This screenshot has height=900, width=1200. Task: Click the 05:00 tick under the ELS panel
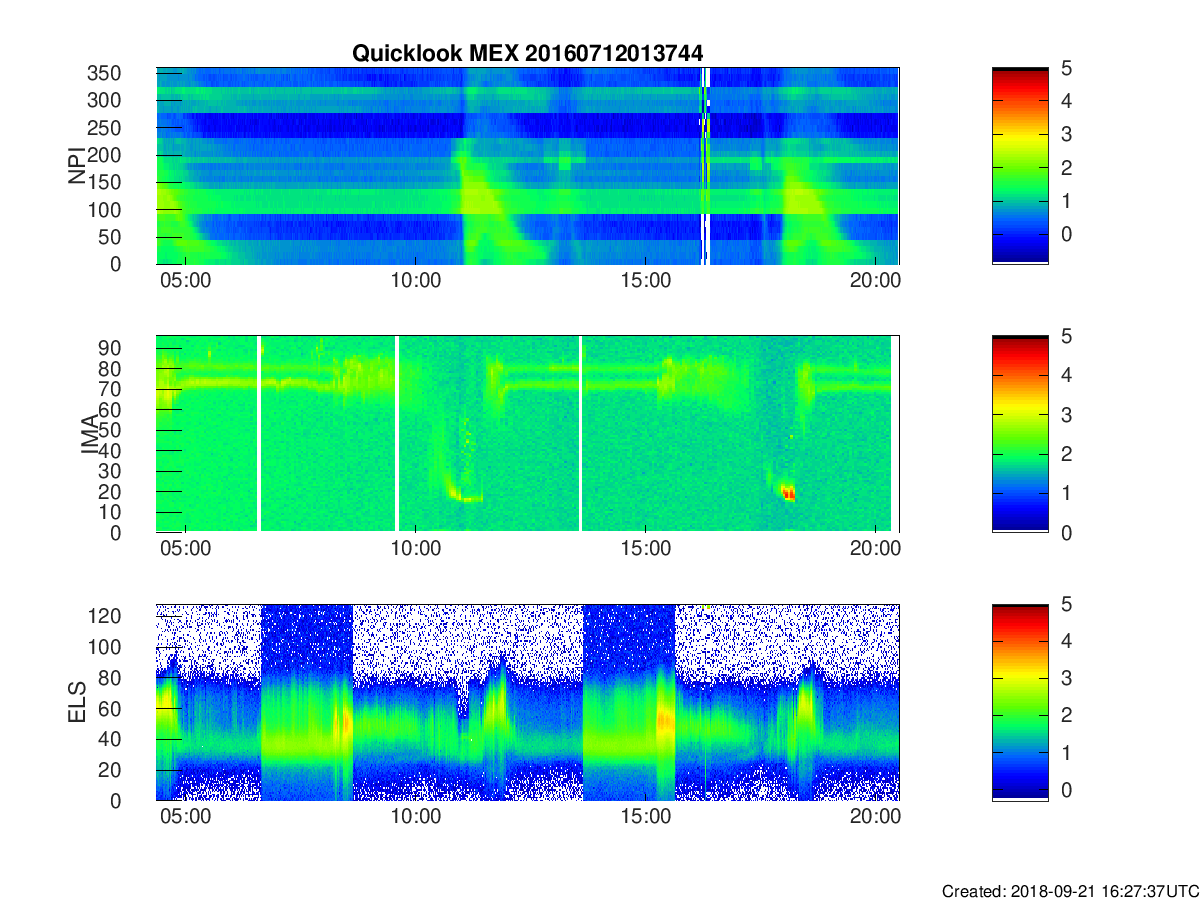(185, 817)
